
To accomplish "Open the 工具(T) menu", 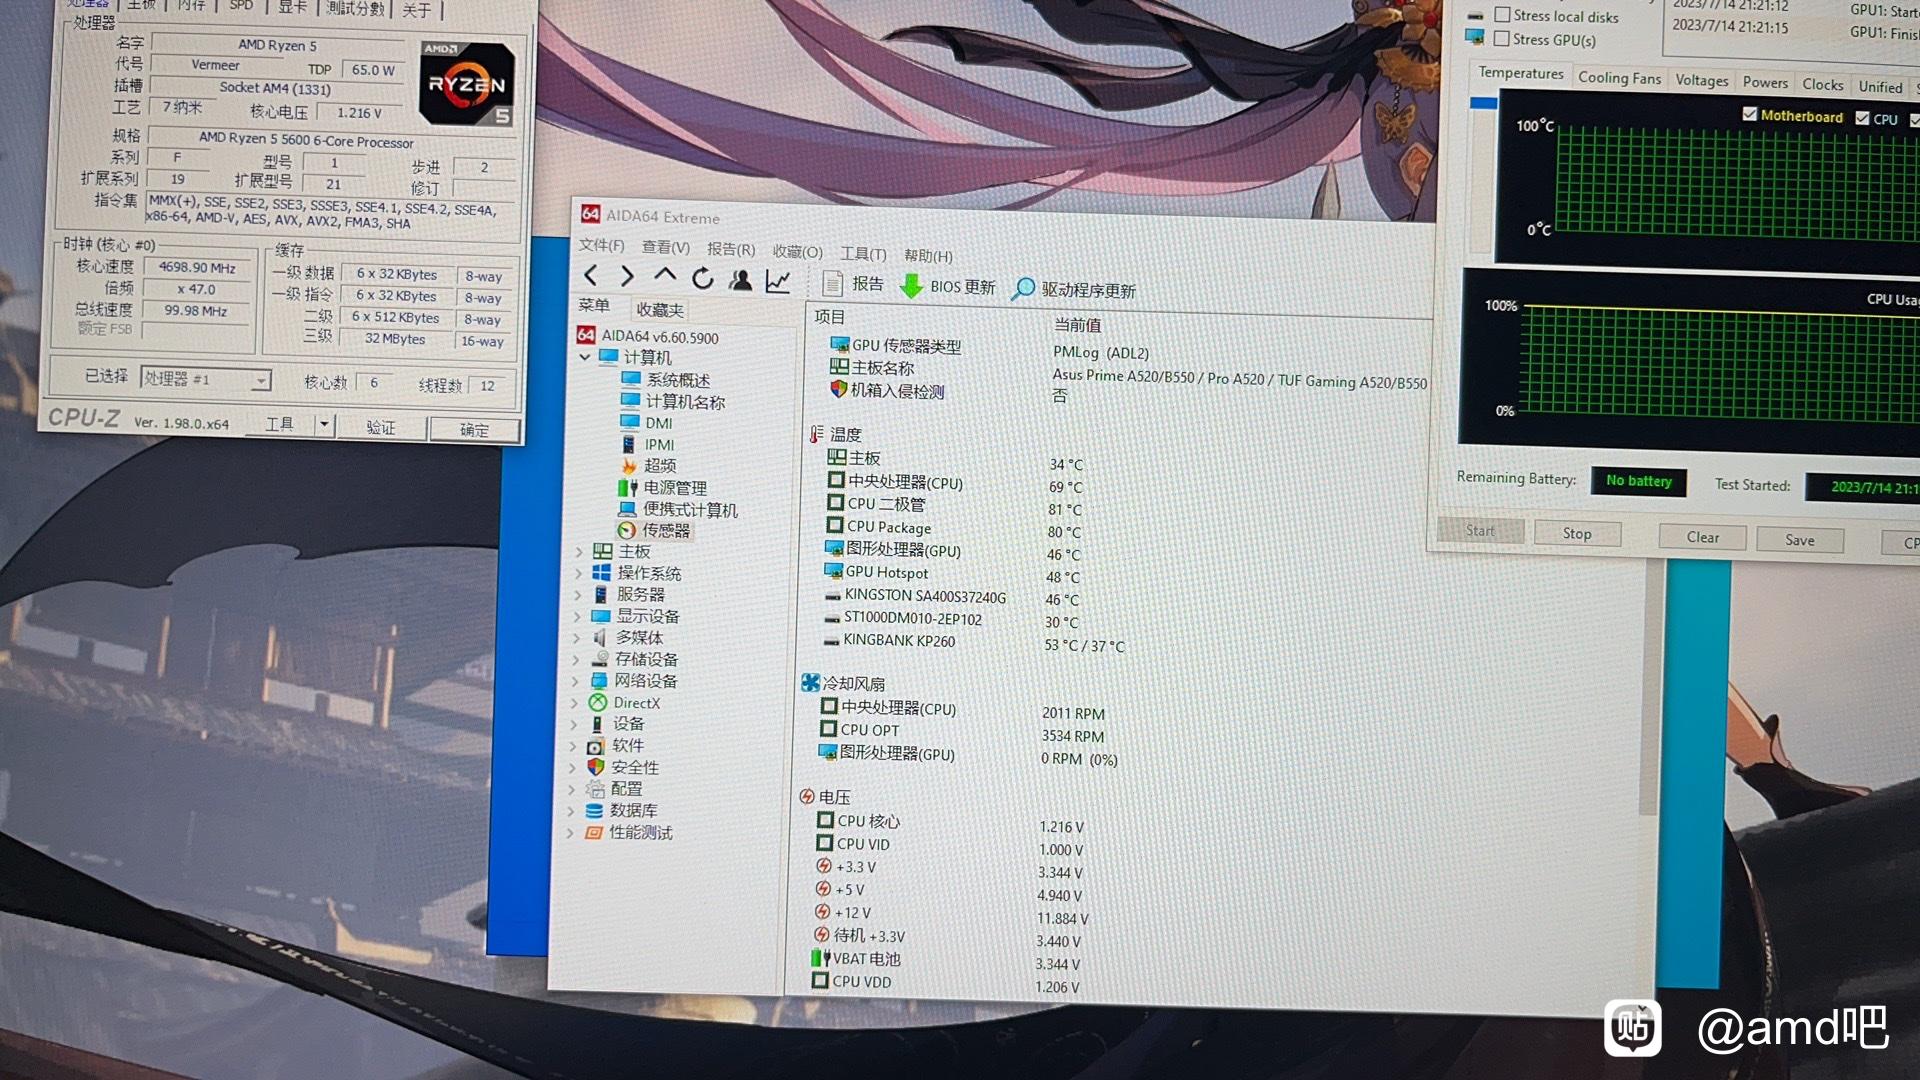I will [863, 254].
